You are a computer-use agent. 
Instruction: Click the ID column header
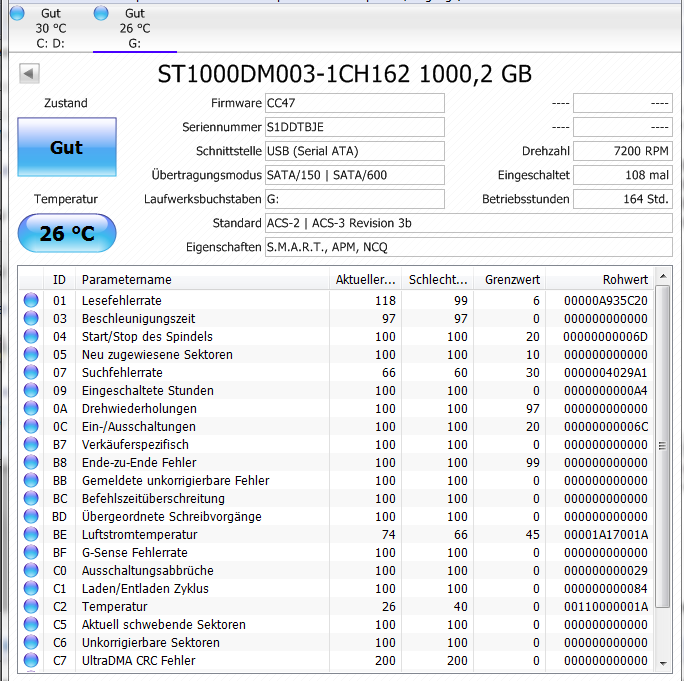(59, 280)
